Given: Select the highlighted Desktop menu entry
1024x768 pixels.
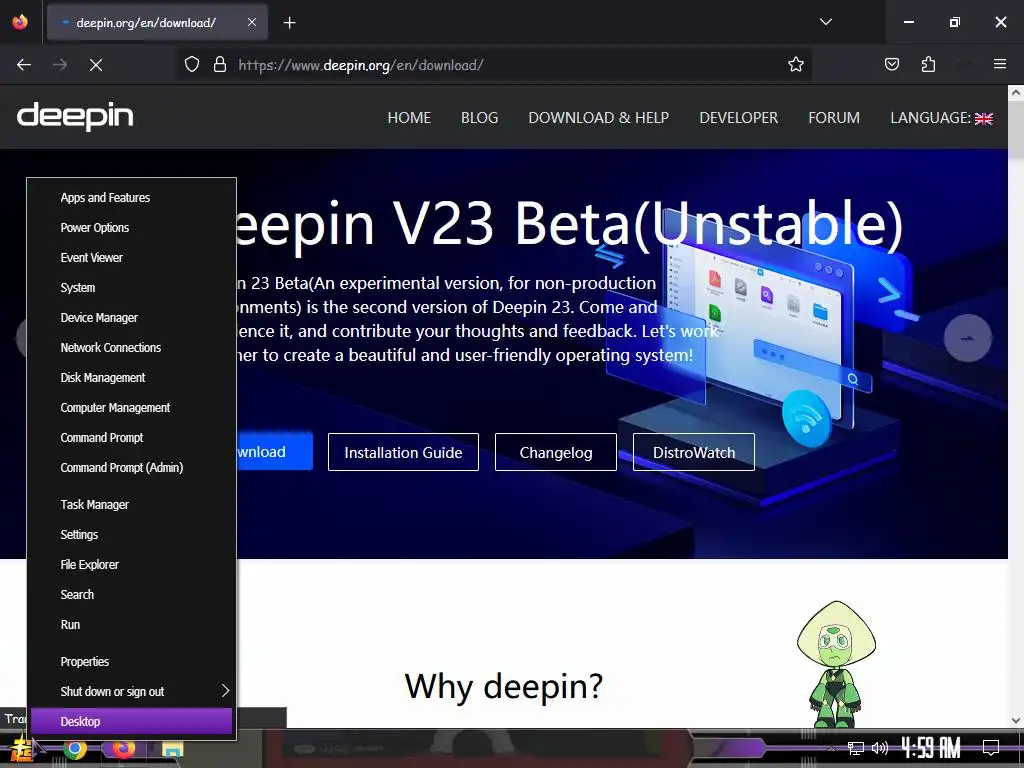Looking at the screenshot, I should 131,722.
